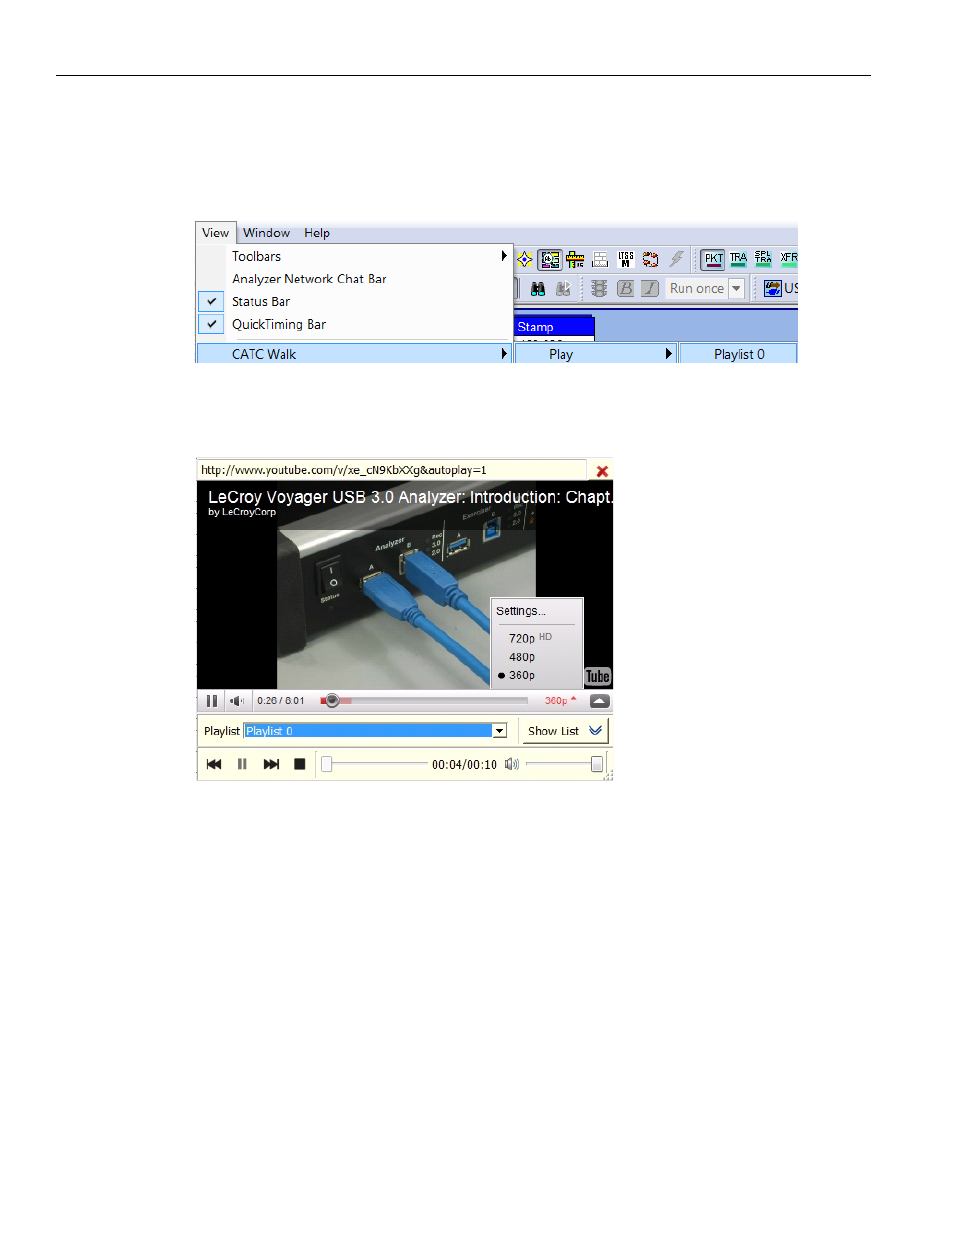Viewport: 954px width, 1235px height.
Task: Select Analyzer Network Chat Bar entry
Action: [355, 279]
